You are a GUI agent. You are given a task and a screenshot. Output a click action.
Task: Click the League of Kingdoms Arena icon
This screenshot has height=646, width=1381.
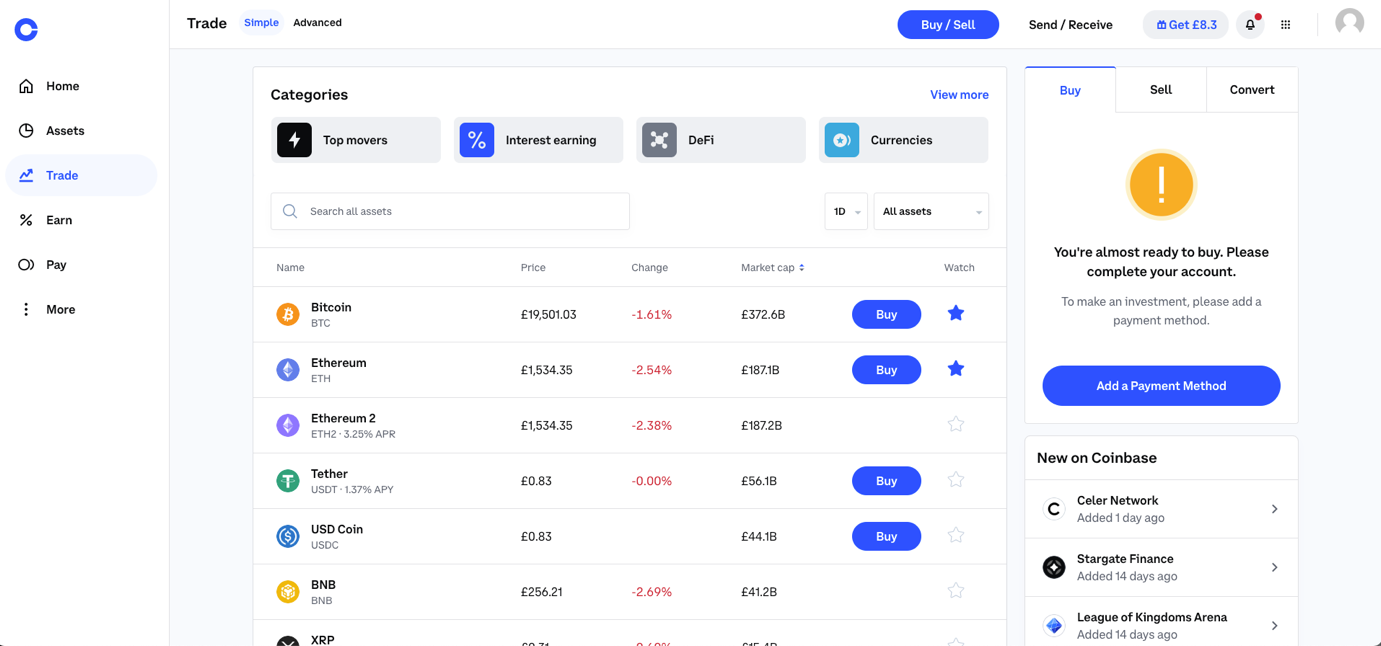(1054, 625)
